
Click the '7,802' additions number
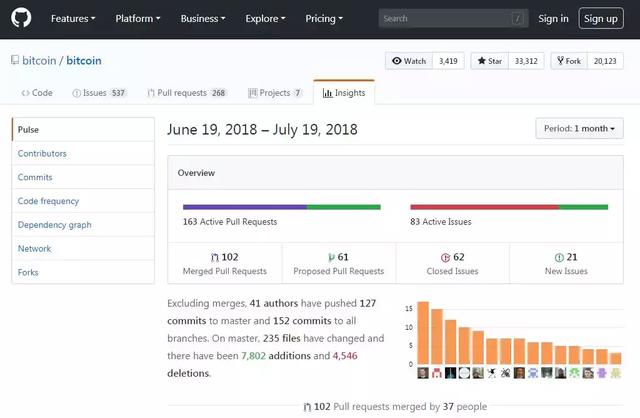[x=253, y=356]
